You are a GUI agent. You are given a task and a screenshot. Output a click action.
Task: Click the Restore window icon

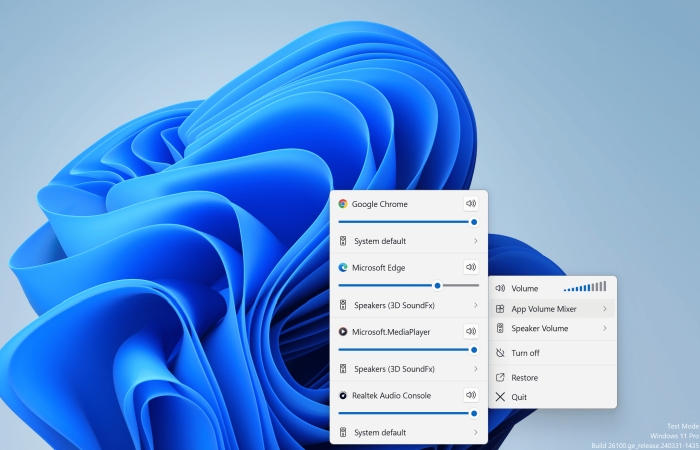500,378
